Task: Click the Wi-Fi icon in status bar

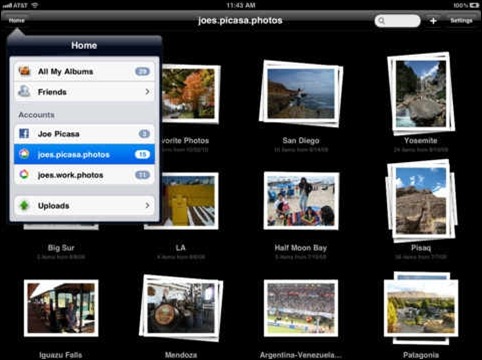Action: (35, 5)
